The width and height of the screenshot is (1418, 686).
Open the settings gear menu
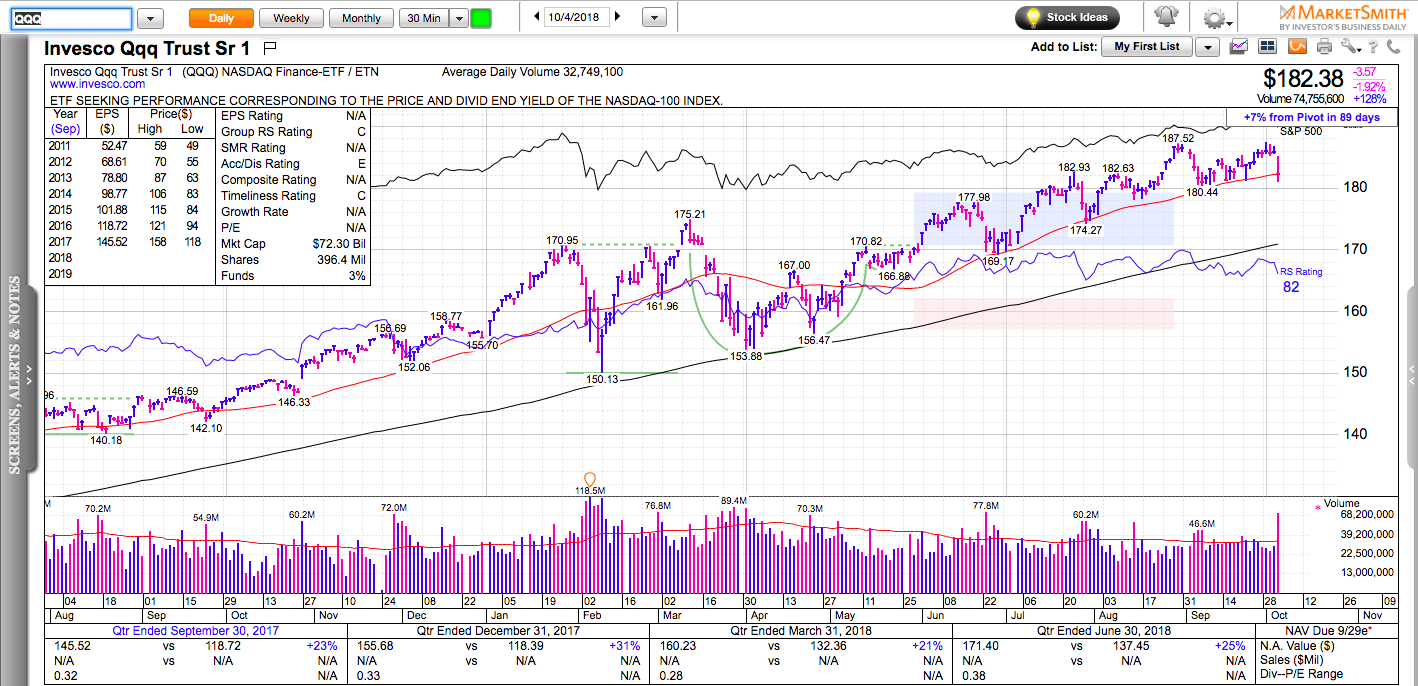click(1216, 18)
